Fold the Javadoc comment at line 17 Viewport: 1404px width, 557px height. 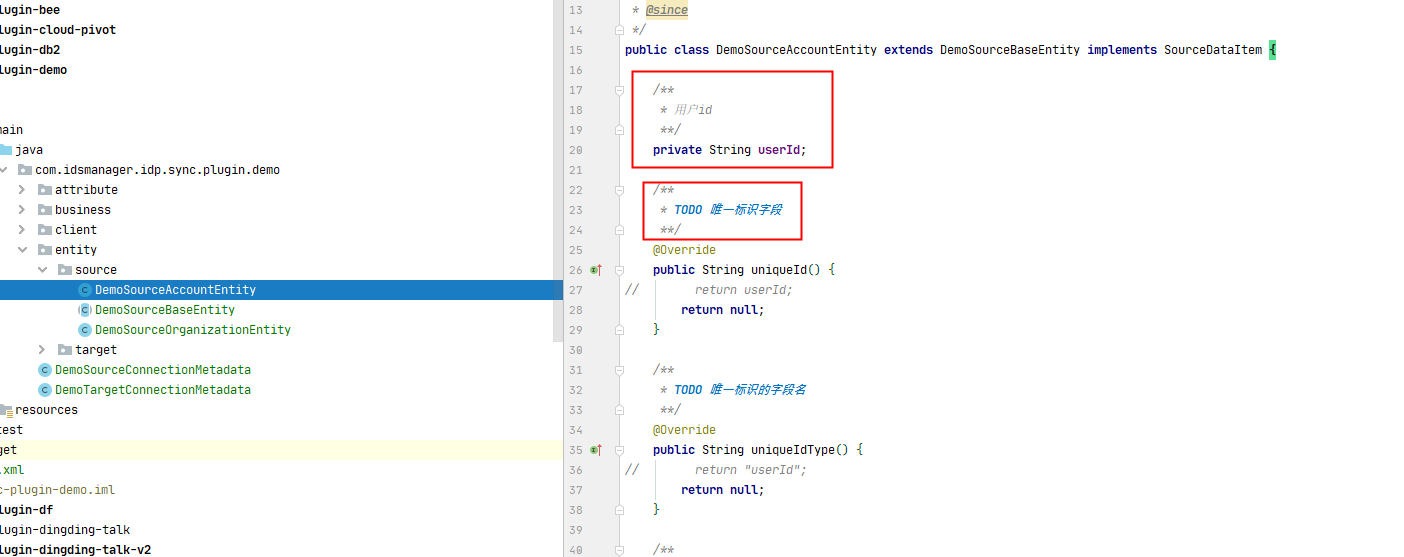[620, 90]
